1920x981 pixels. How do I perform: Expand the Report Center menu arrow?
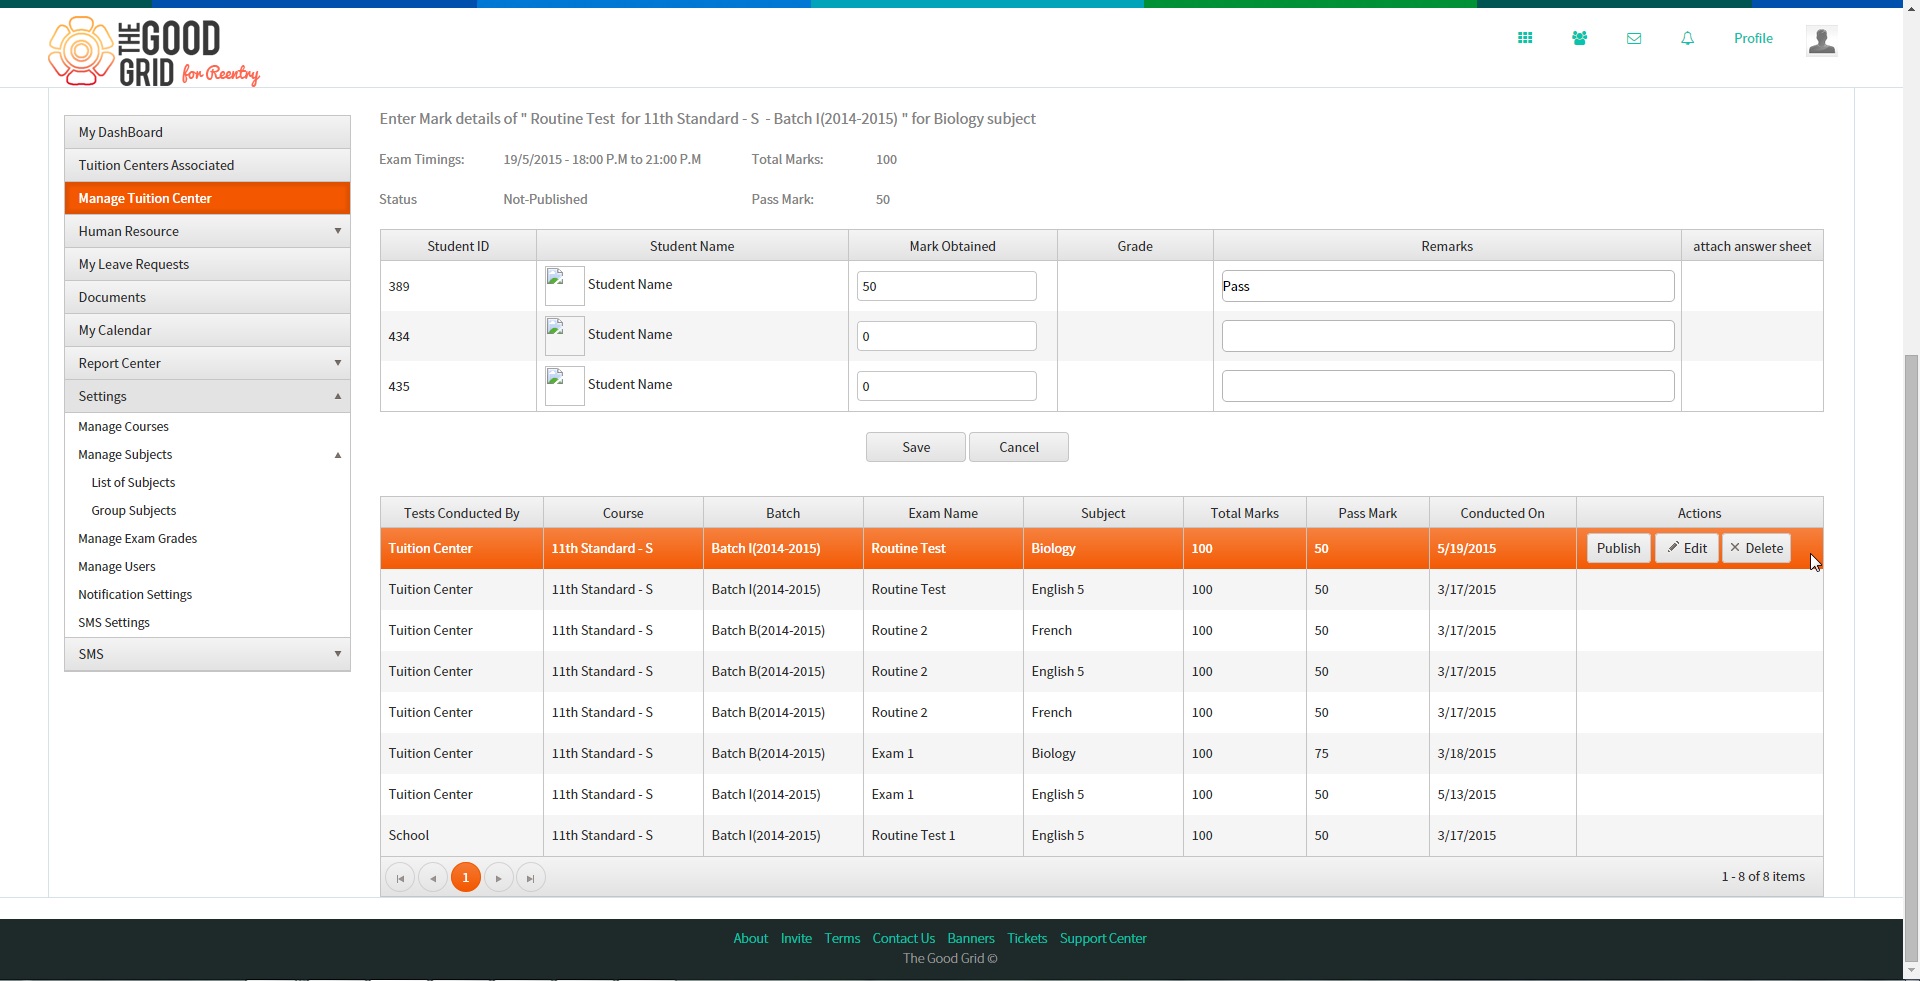[x=338, y=363]
